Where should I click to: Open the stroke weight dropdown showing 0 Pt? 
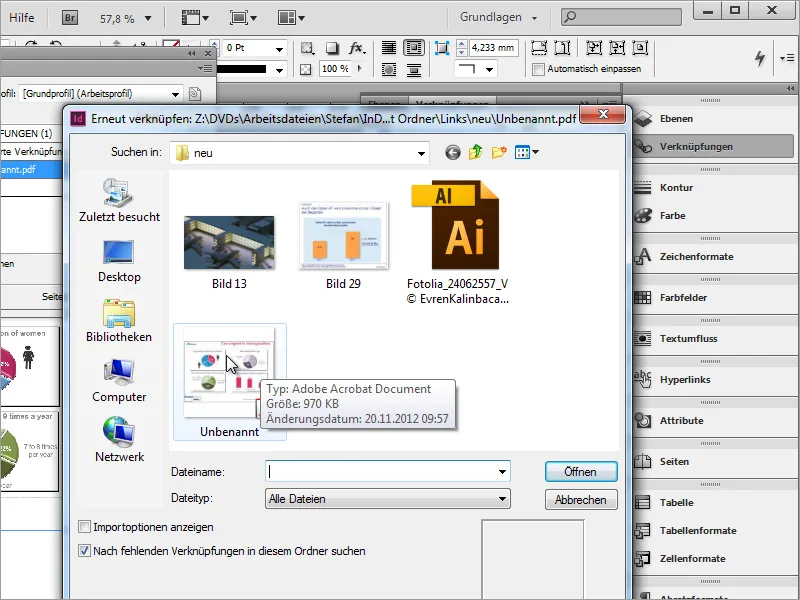(279, 49)
